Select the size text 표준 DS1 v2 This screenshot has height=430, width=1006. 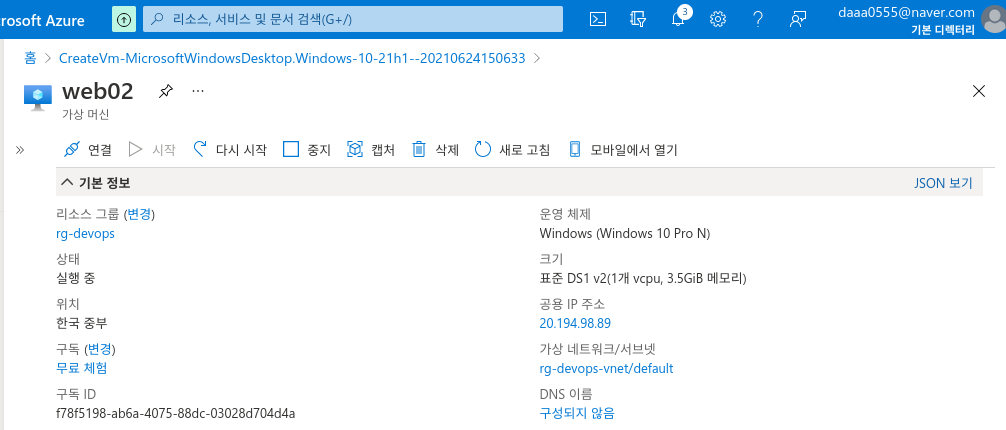pyautogui.click(x=572, y=279)
